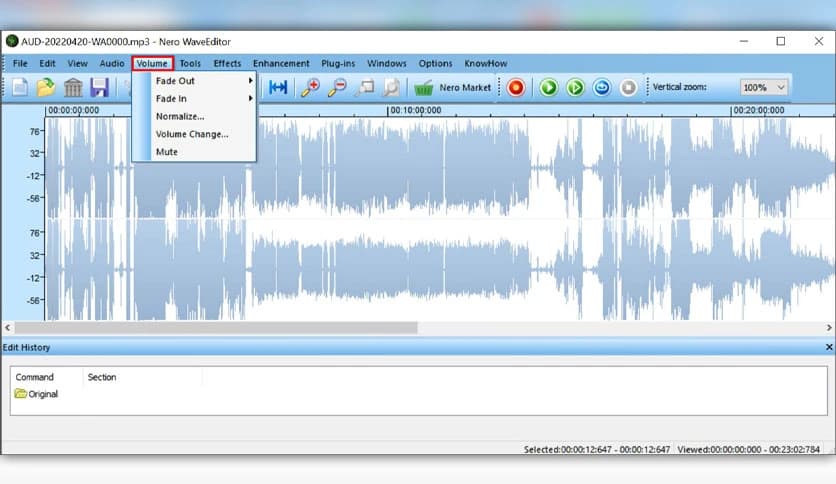
Task: Play audio with the first green play button
Action: click(x=549, y=87)
